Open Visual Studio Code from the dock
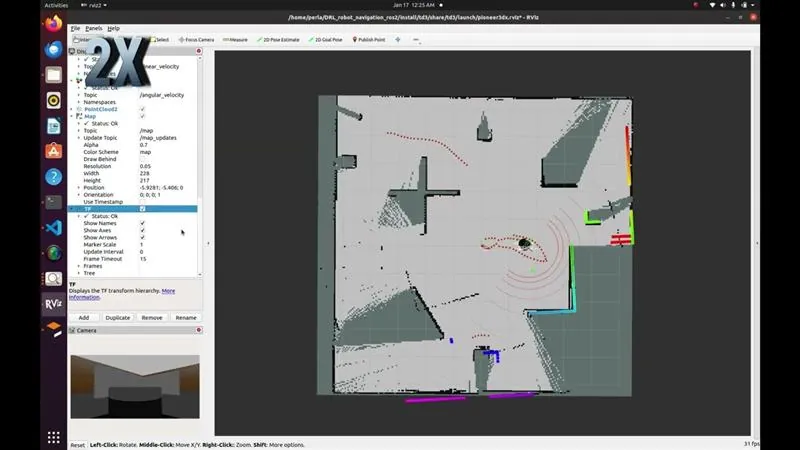 tap(54, 228)
